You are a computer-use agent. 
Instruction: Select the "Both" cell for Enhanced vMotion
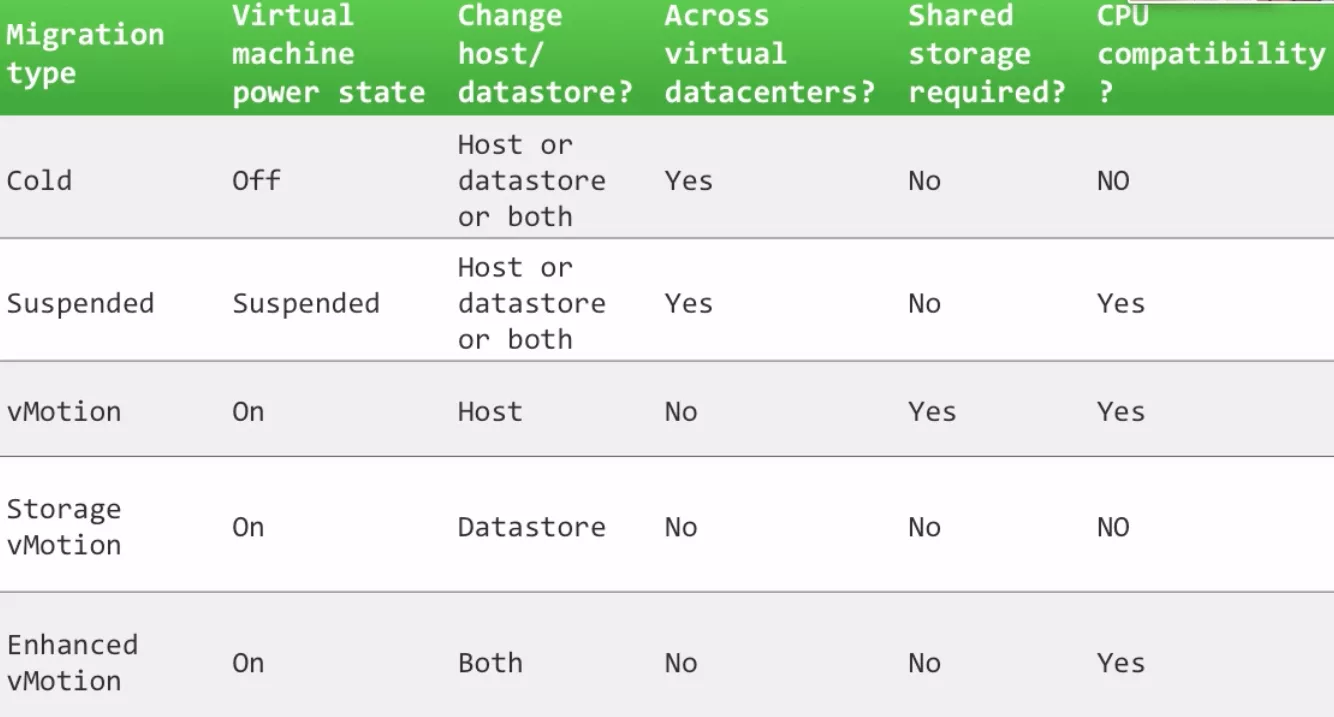click(x=490, y=664)
